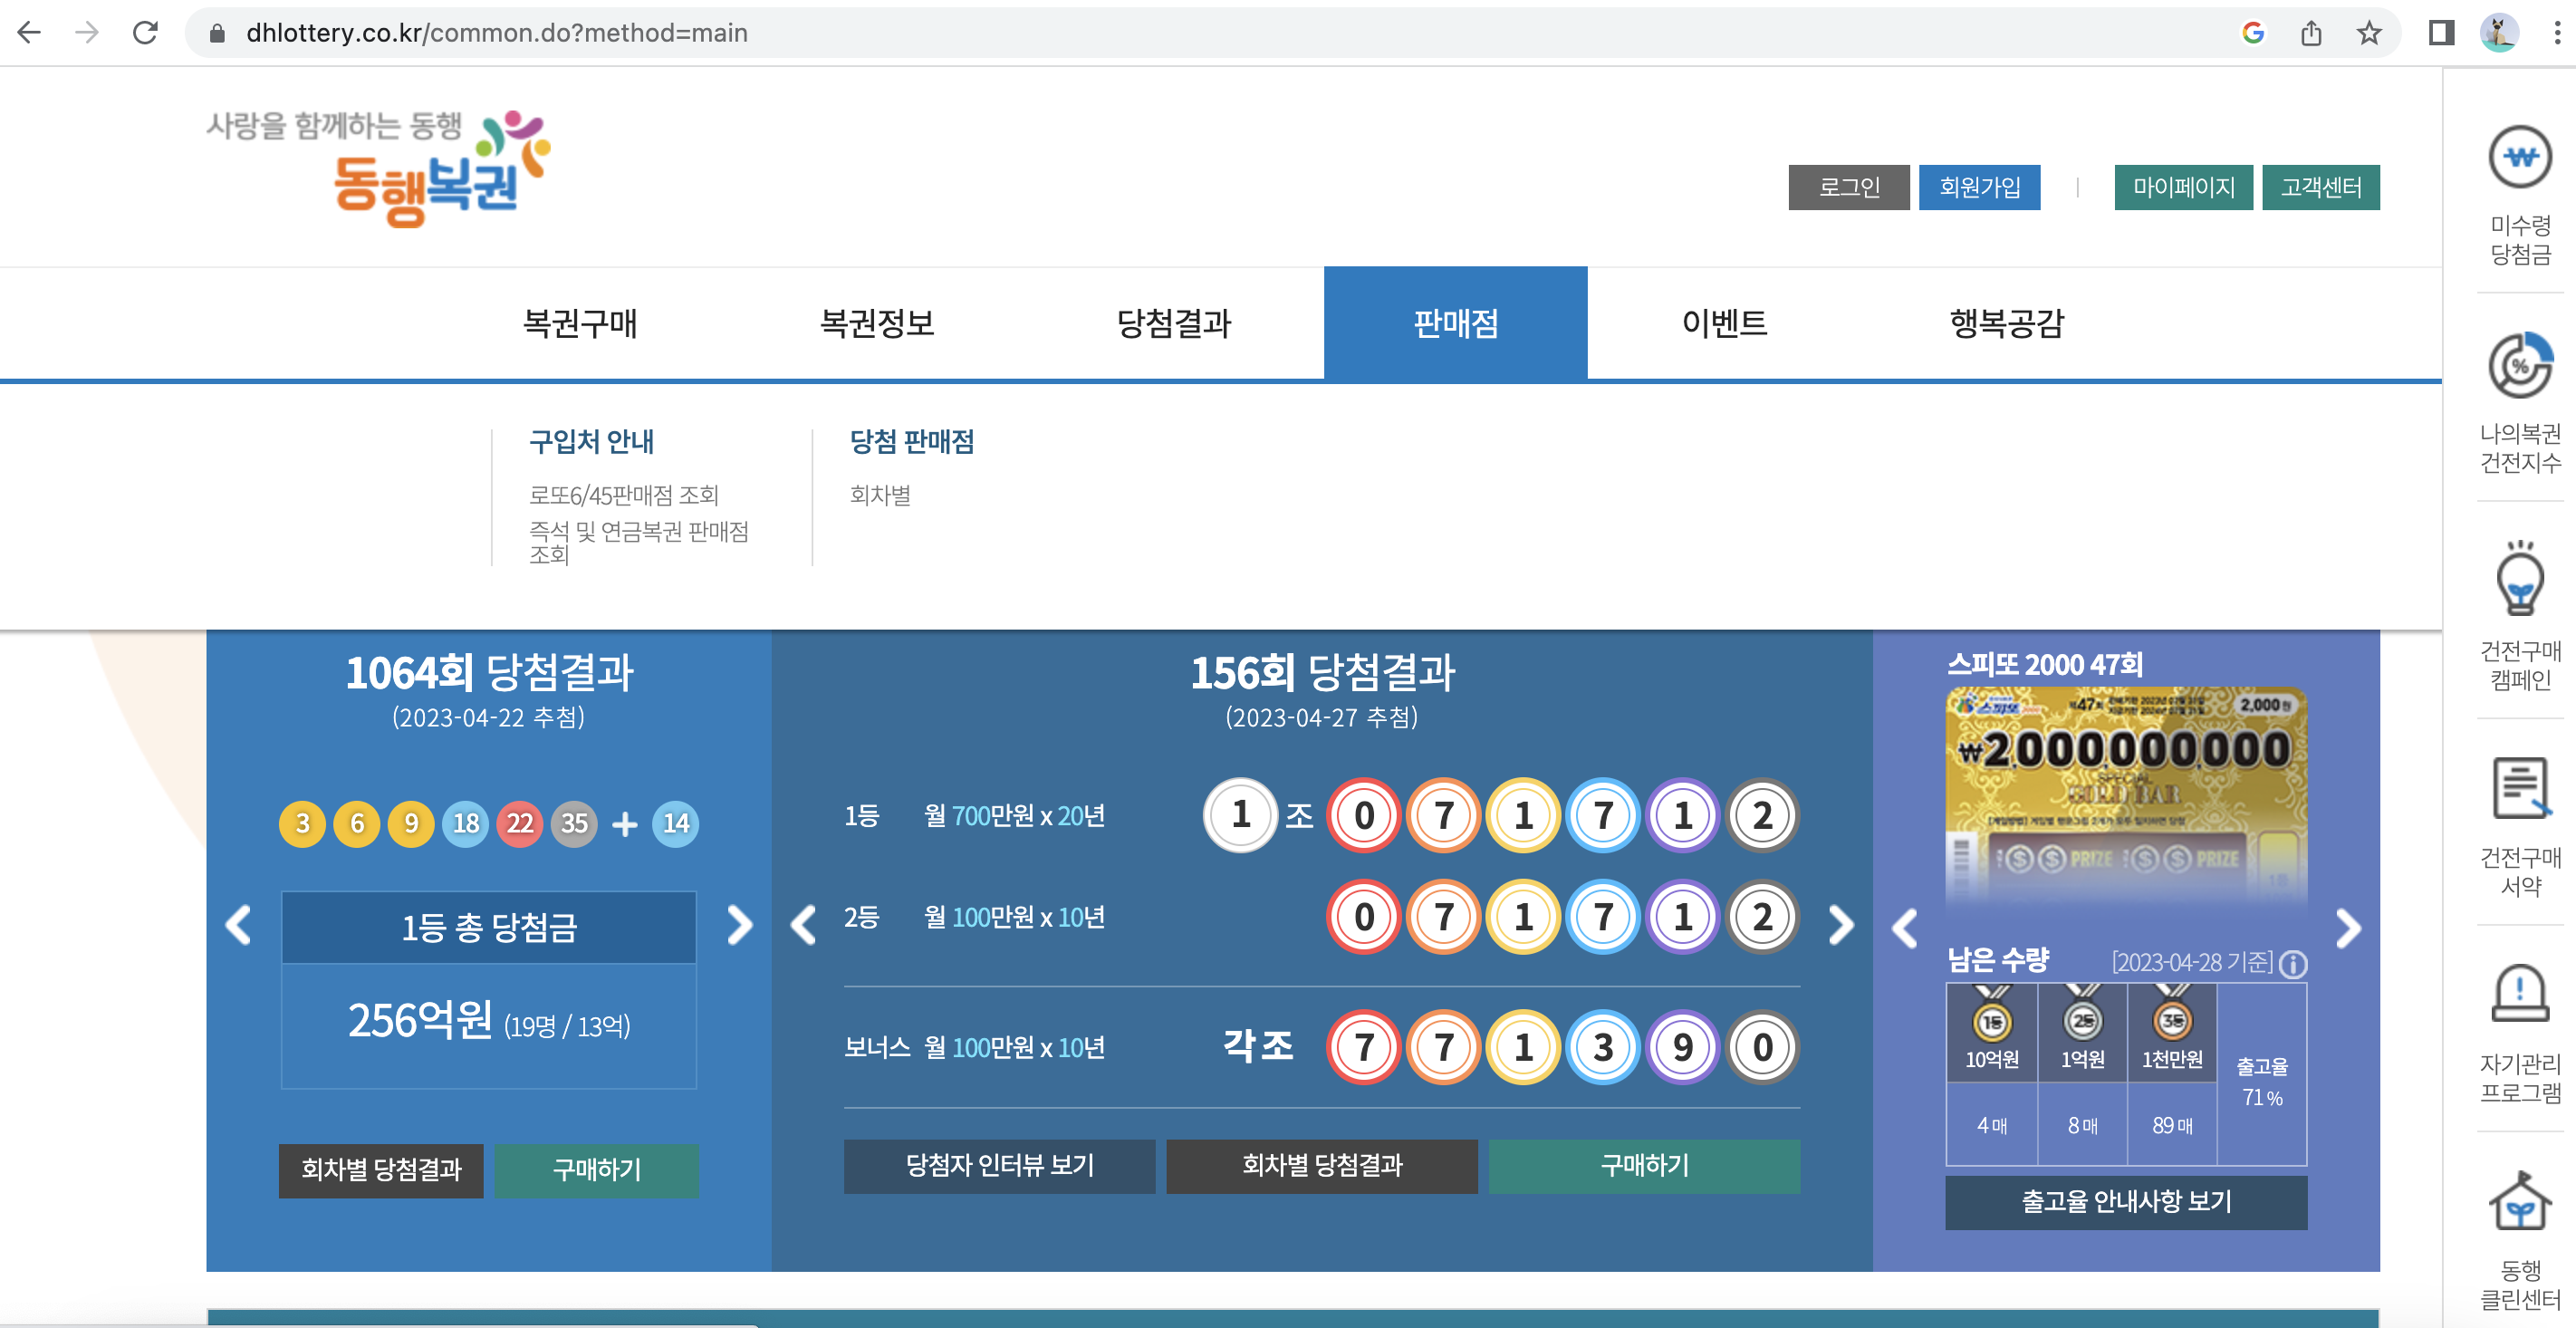Click the 출고율 안내사항 보기 button
2576x1328 pixels.
[x=2126, y=1201]
